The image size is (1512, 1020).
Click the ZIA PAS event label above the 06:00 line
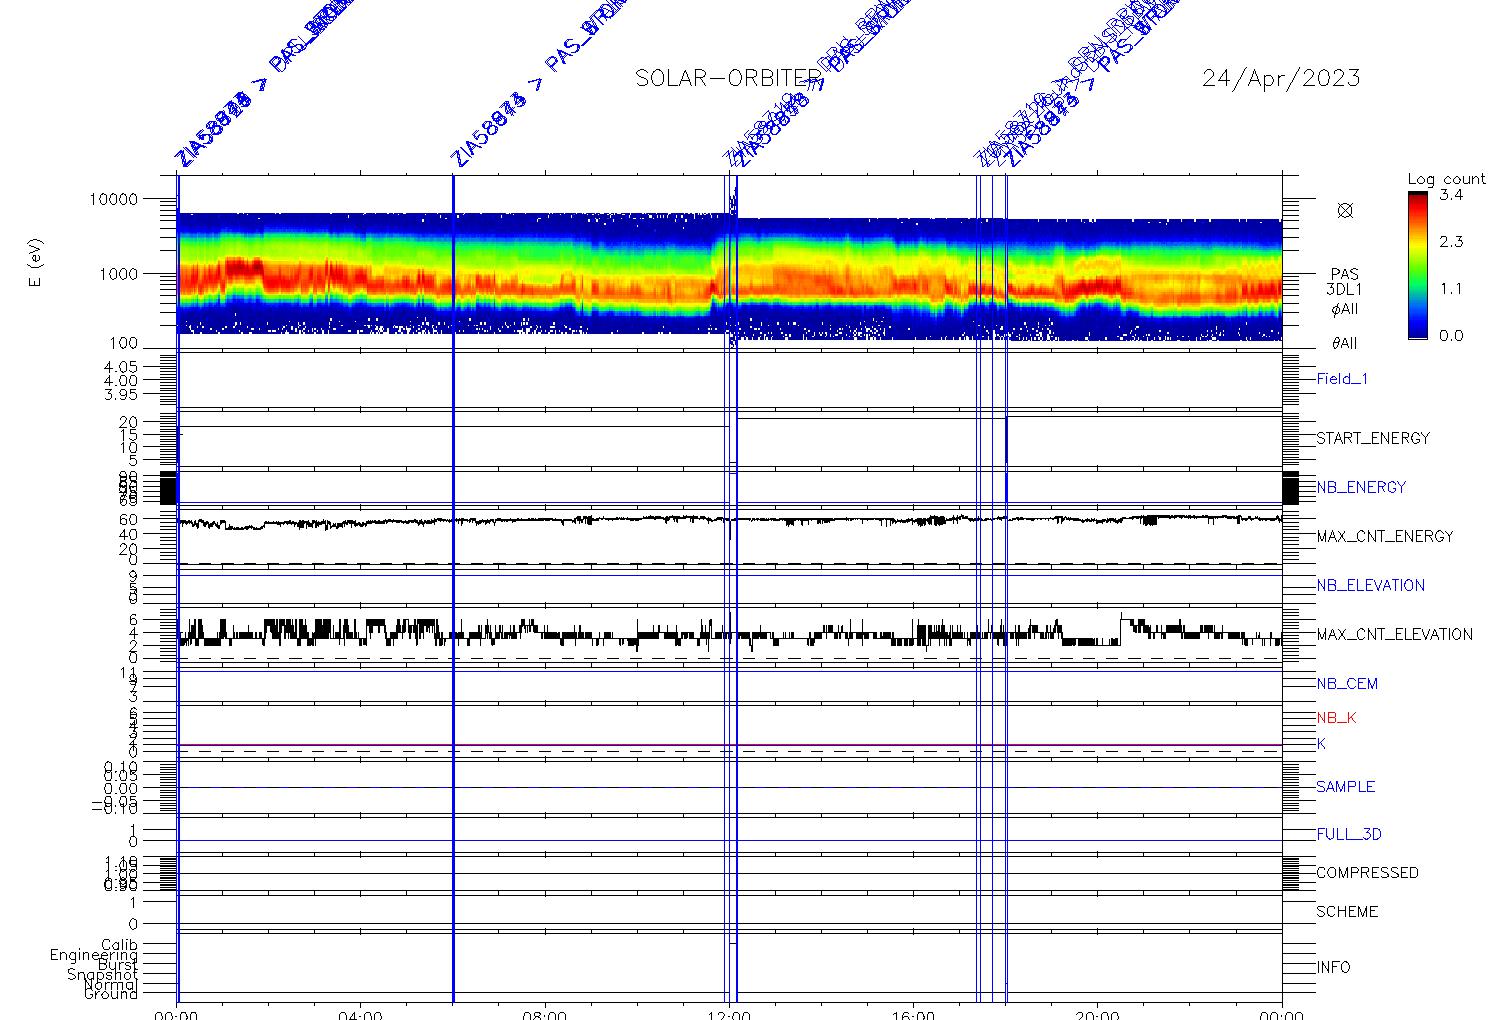[540, 85]
